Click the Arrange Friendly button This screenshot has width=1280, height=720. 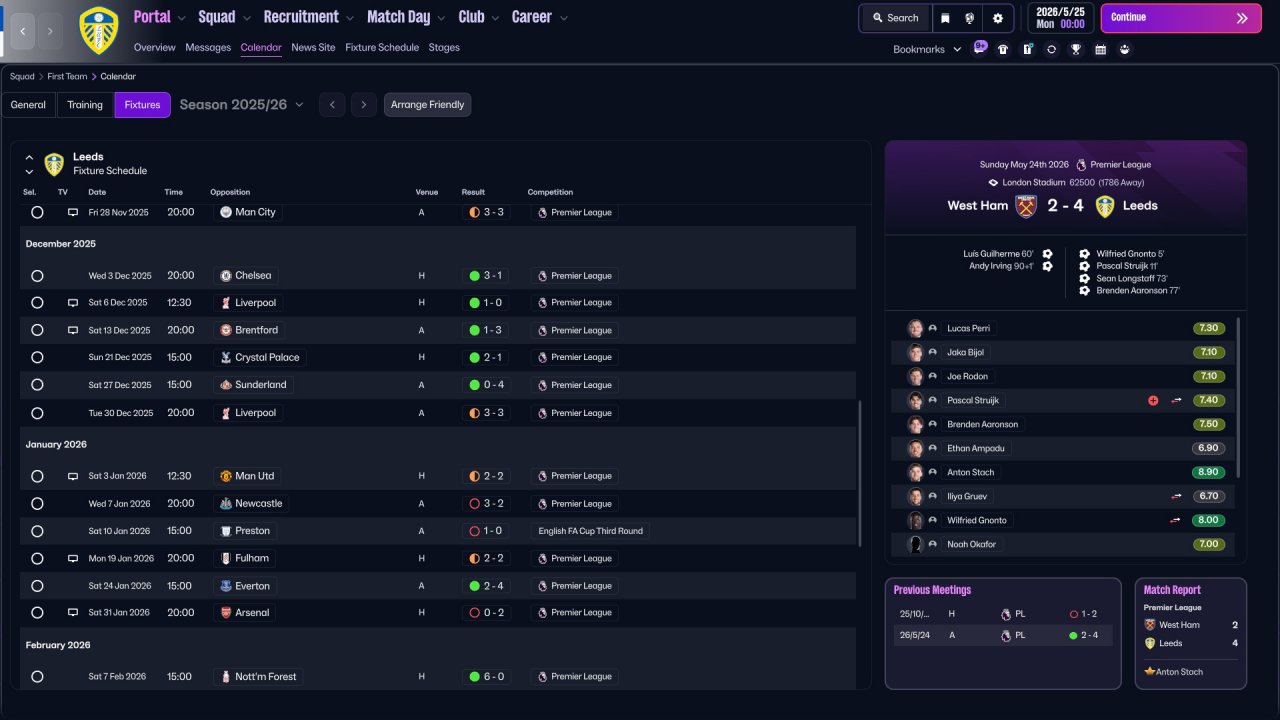click(x=427, y=105)
